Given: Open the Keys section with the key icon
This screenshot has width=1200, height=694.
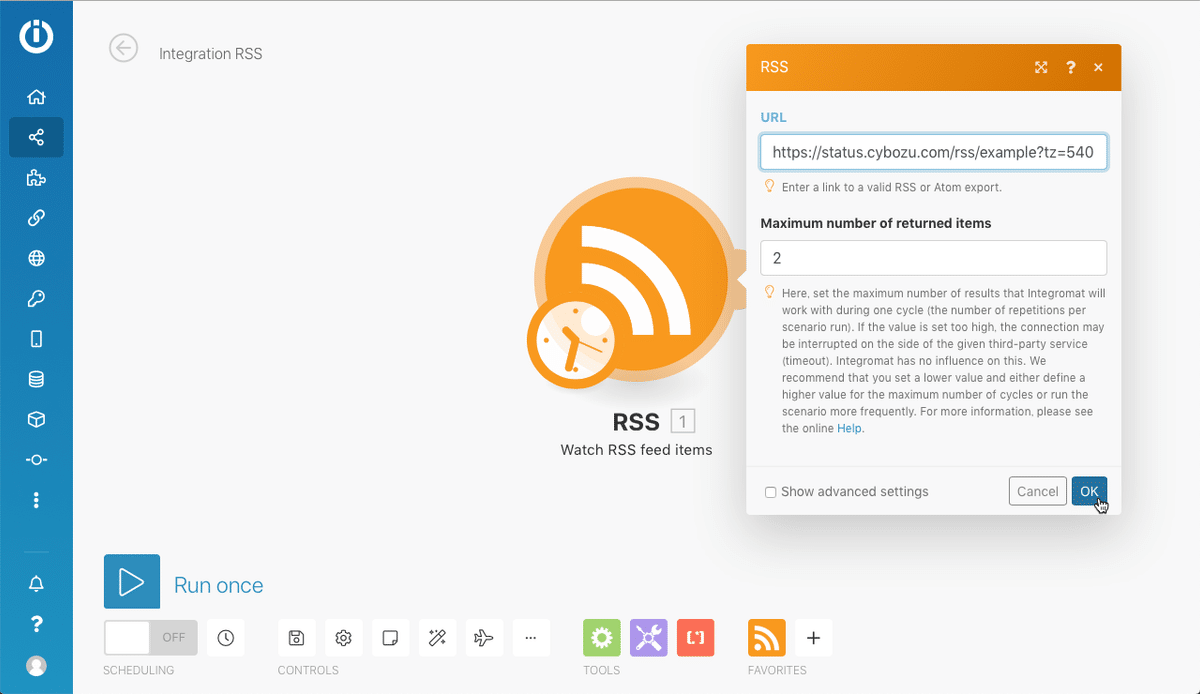Looking at the screenshot, I should coord(36,298).
